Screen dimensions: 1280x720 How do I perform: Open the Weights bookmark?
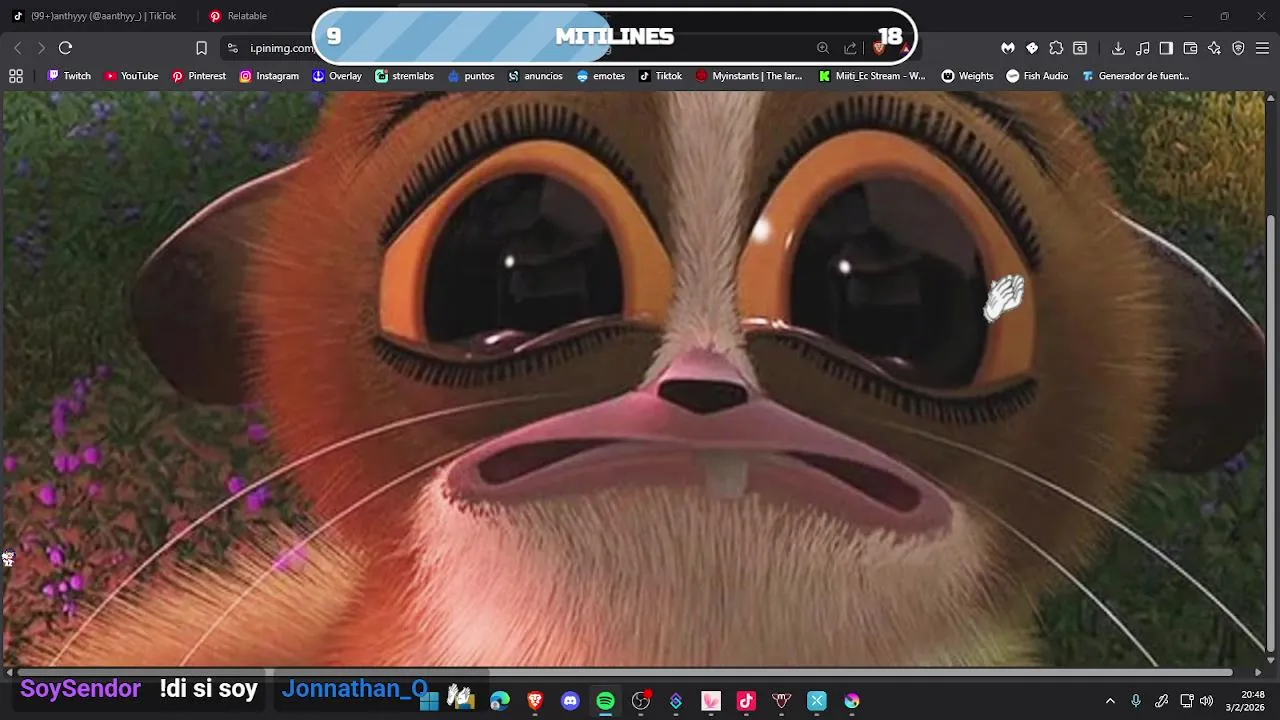967,76
